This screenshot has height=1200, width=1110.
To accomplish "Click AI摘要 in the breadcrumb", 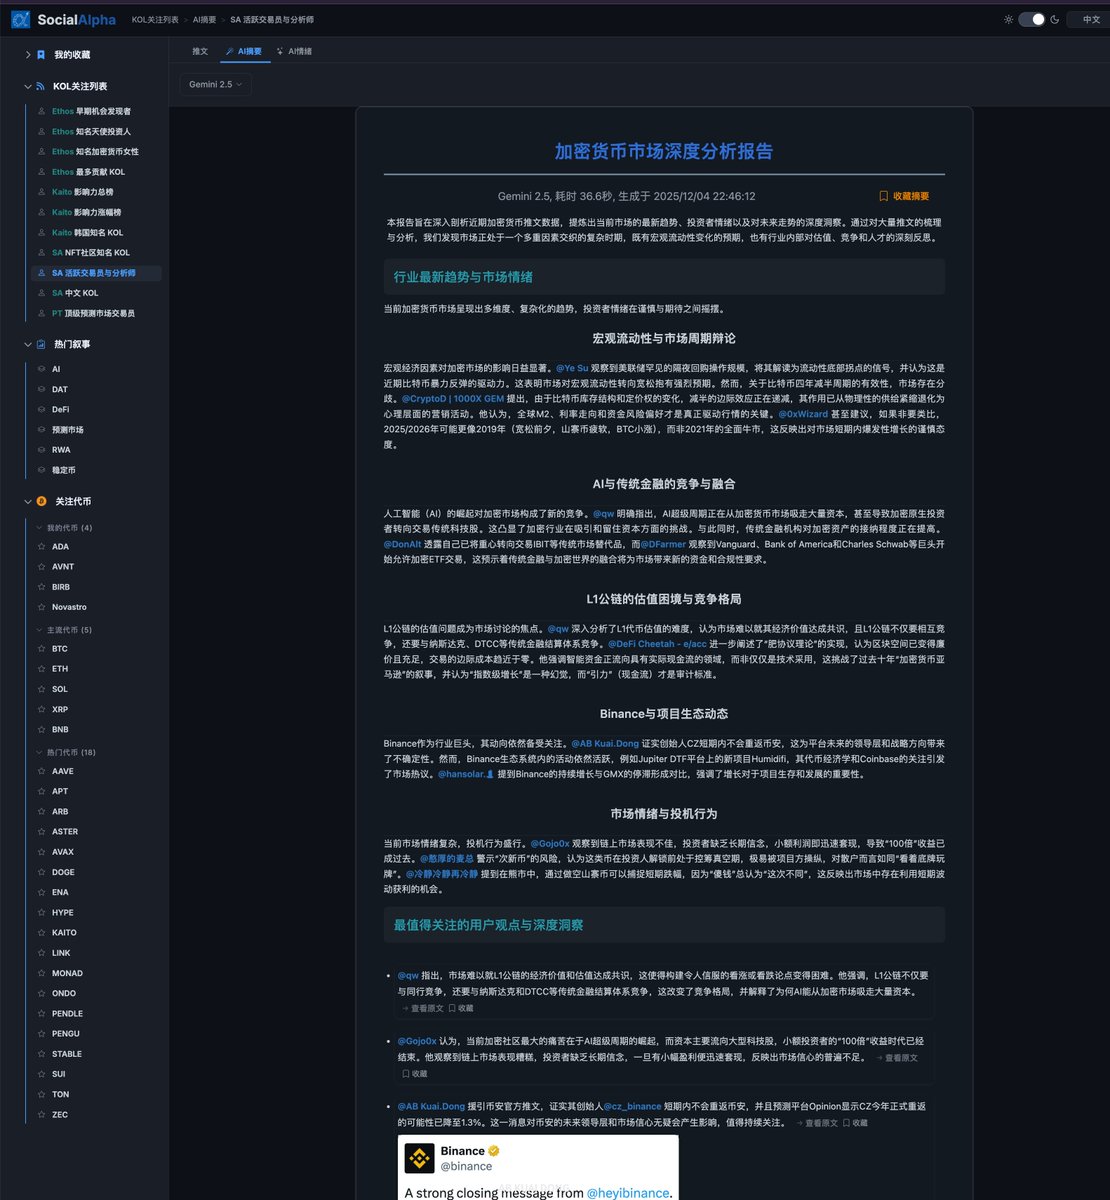I will point(204,20).
